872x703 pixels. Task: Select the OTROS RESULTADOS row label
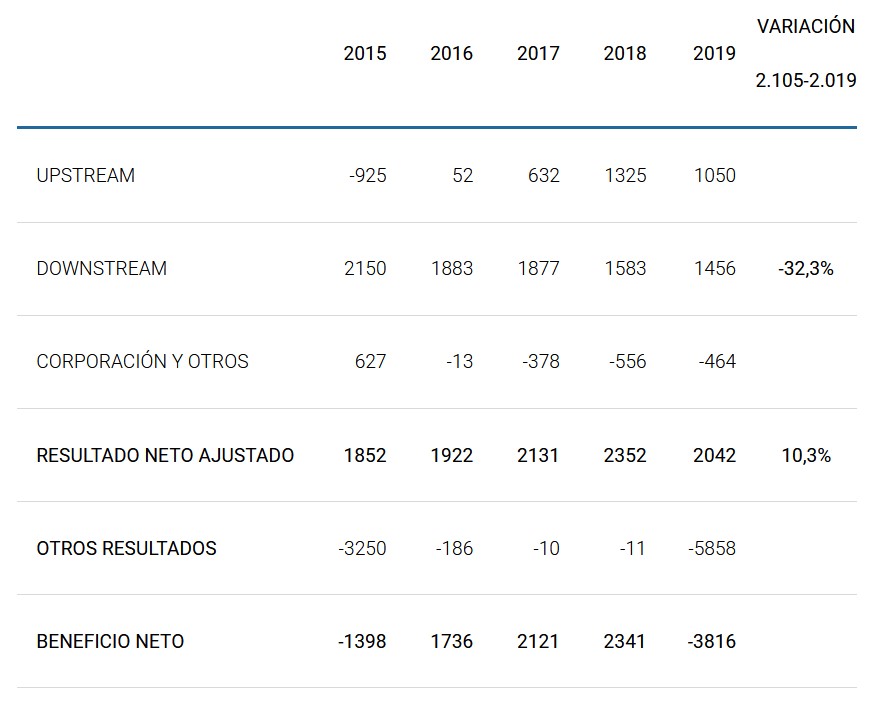[126, 549]
